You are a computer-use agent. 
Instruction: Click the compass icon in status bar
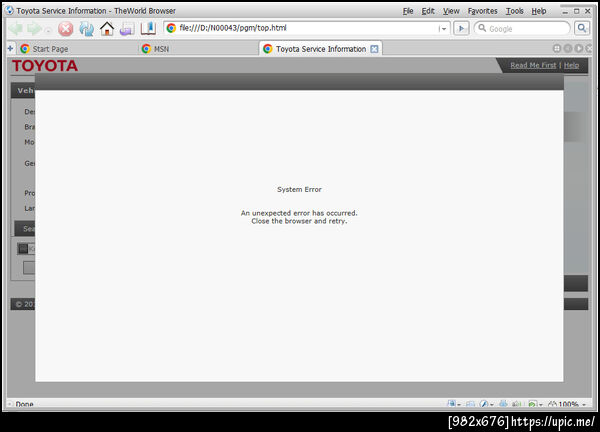(484, 404)
